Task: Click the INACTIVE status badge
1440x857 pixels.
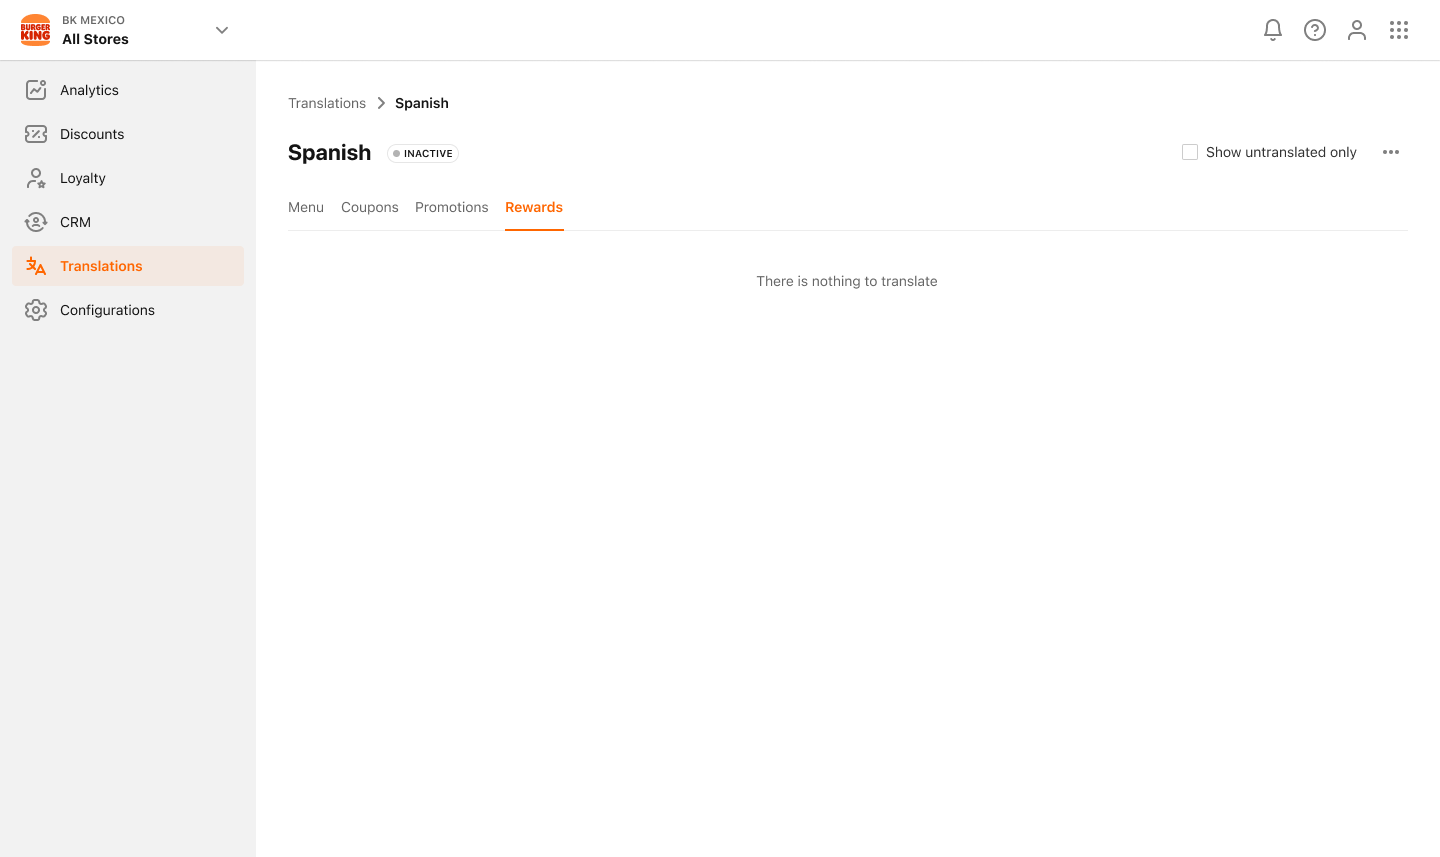Action: 423,153
